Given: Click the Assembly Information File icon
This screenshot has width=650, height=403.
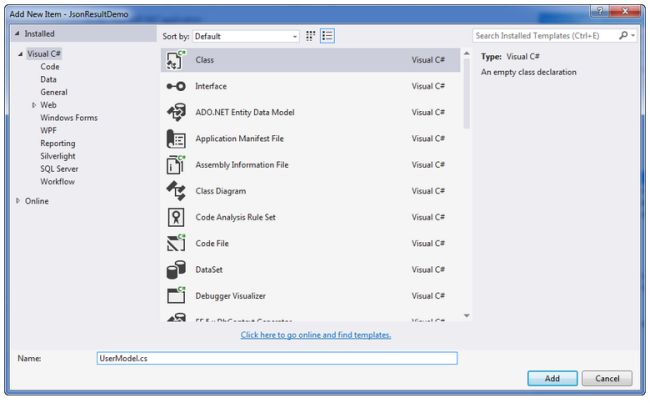Looking at the screenshot, I should [176, 165].
